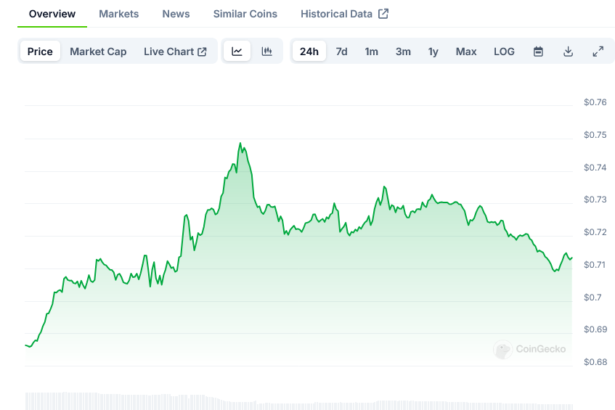Go to Similar Coins tab
This screenshot has width=615, height=410.
pyautogui.click(x=245, y=14)
